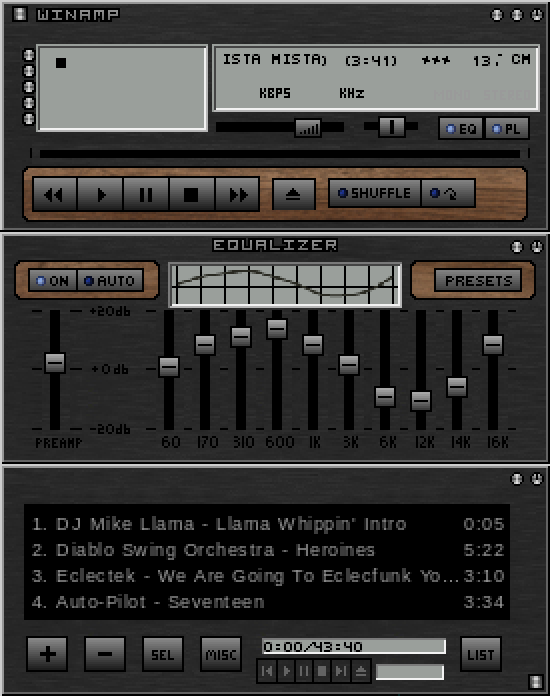
Task: Select track 1 DJ Mike Llama Llama Whippin' Intro
Action: point(268,524)
